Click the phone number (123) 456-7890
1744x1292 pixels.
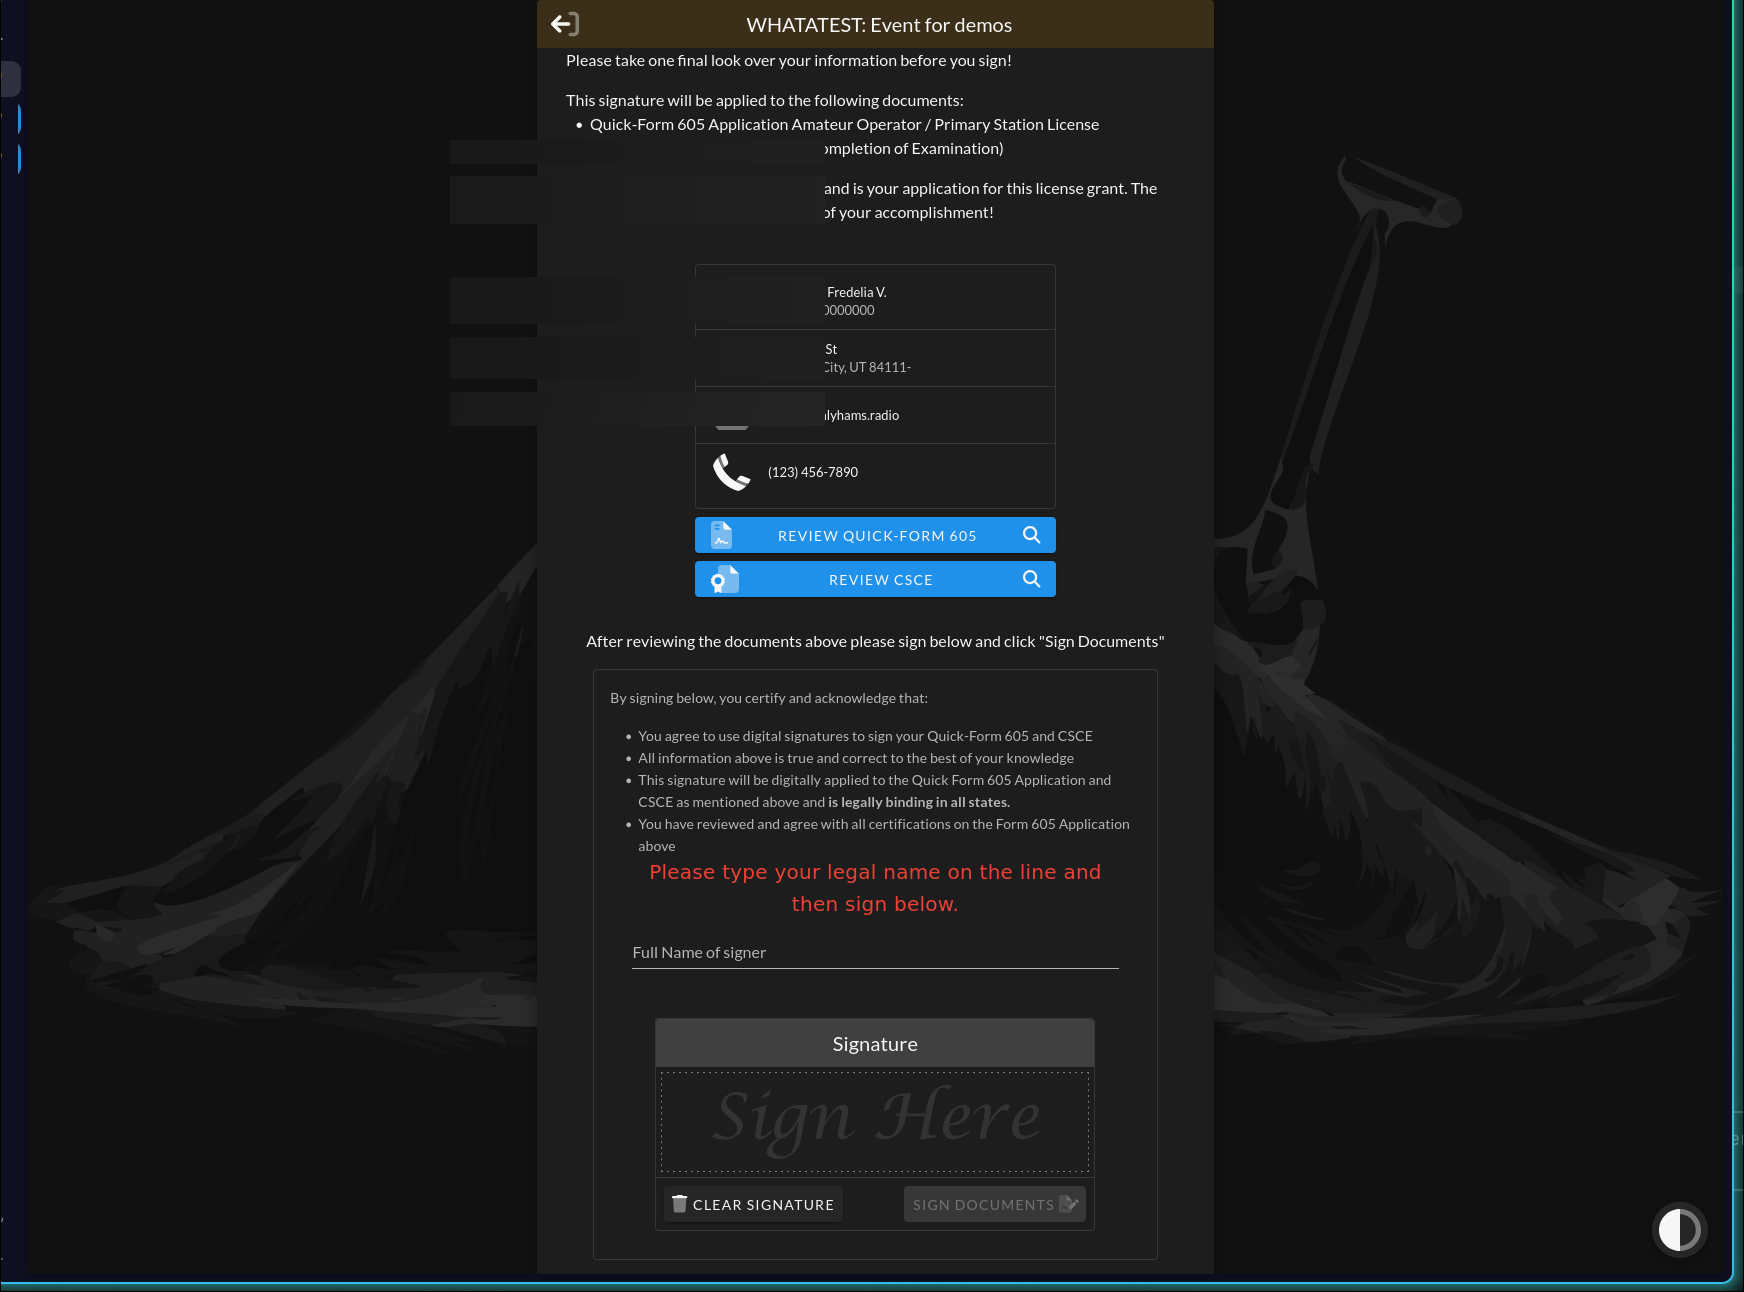(x=813, y=472)
